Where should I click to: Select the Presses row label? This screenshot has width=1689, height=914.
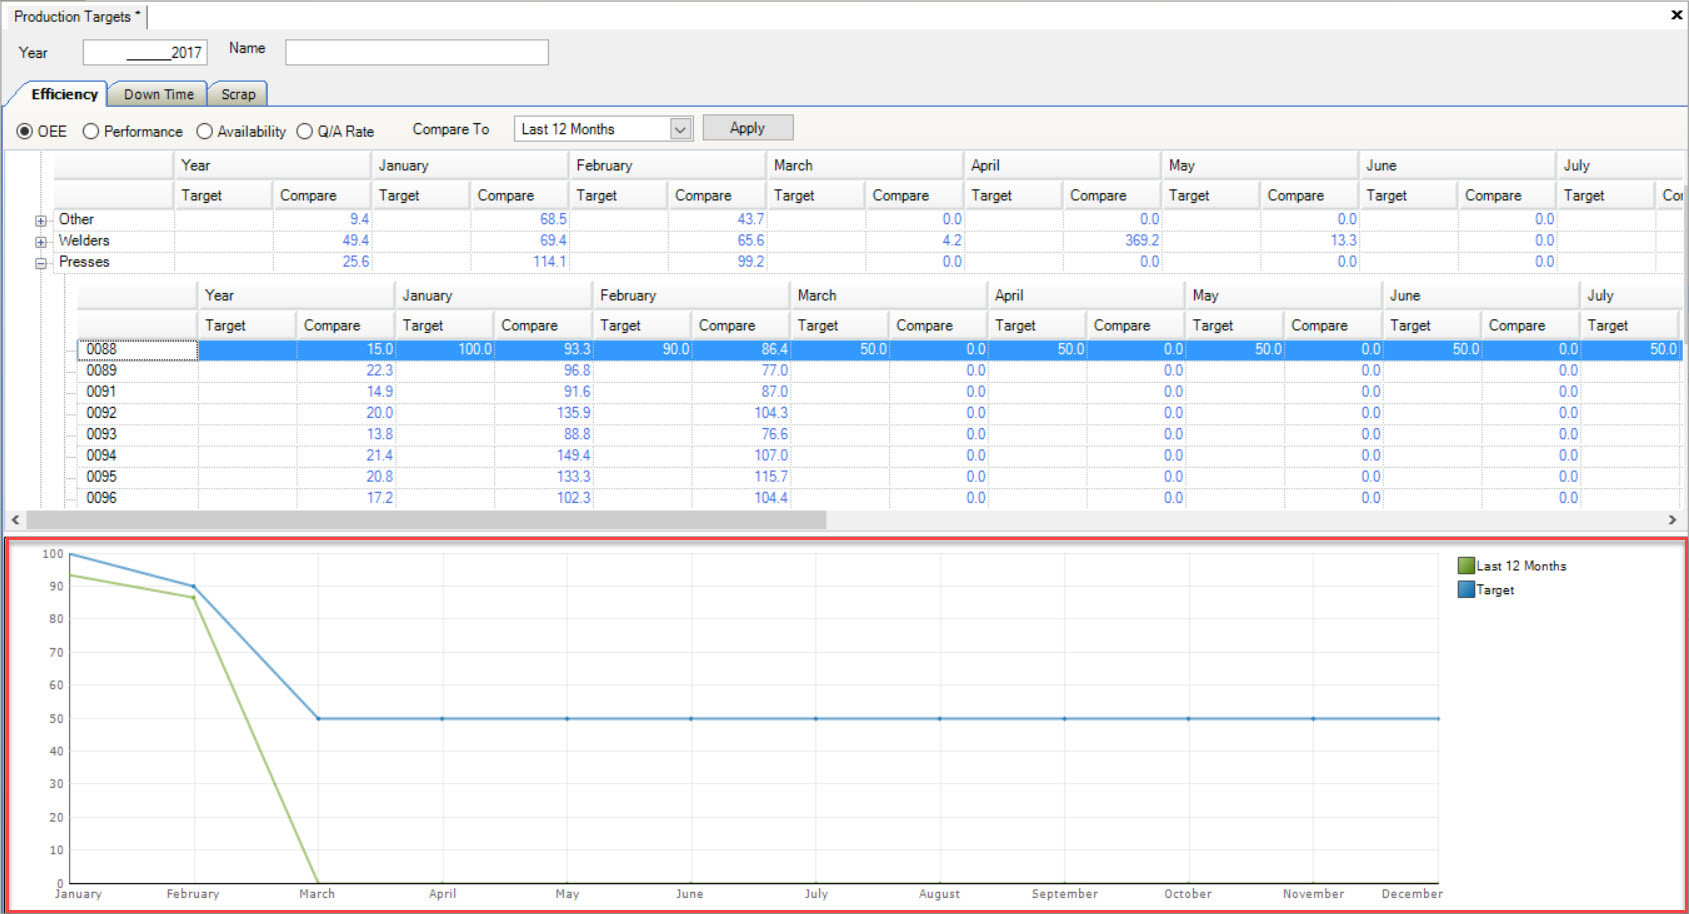(84, 262)
